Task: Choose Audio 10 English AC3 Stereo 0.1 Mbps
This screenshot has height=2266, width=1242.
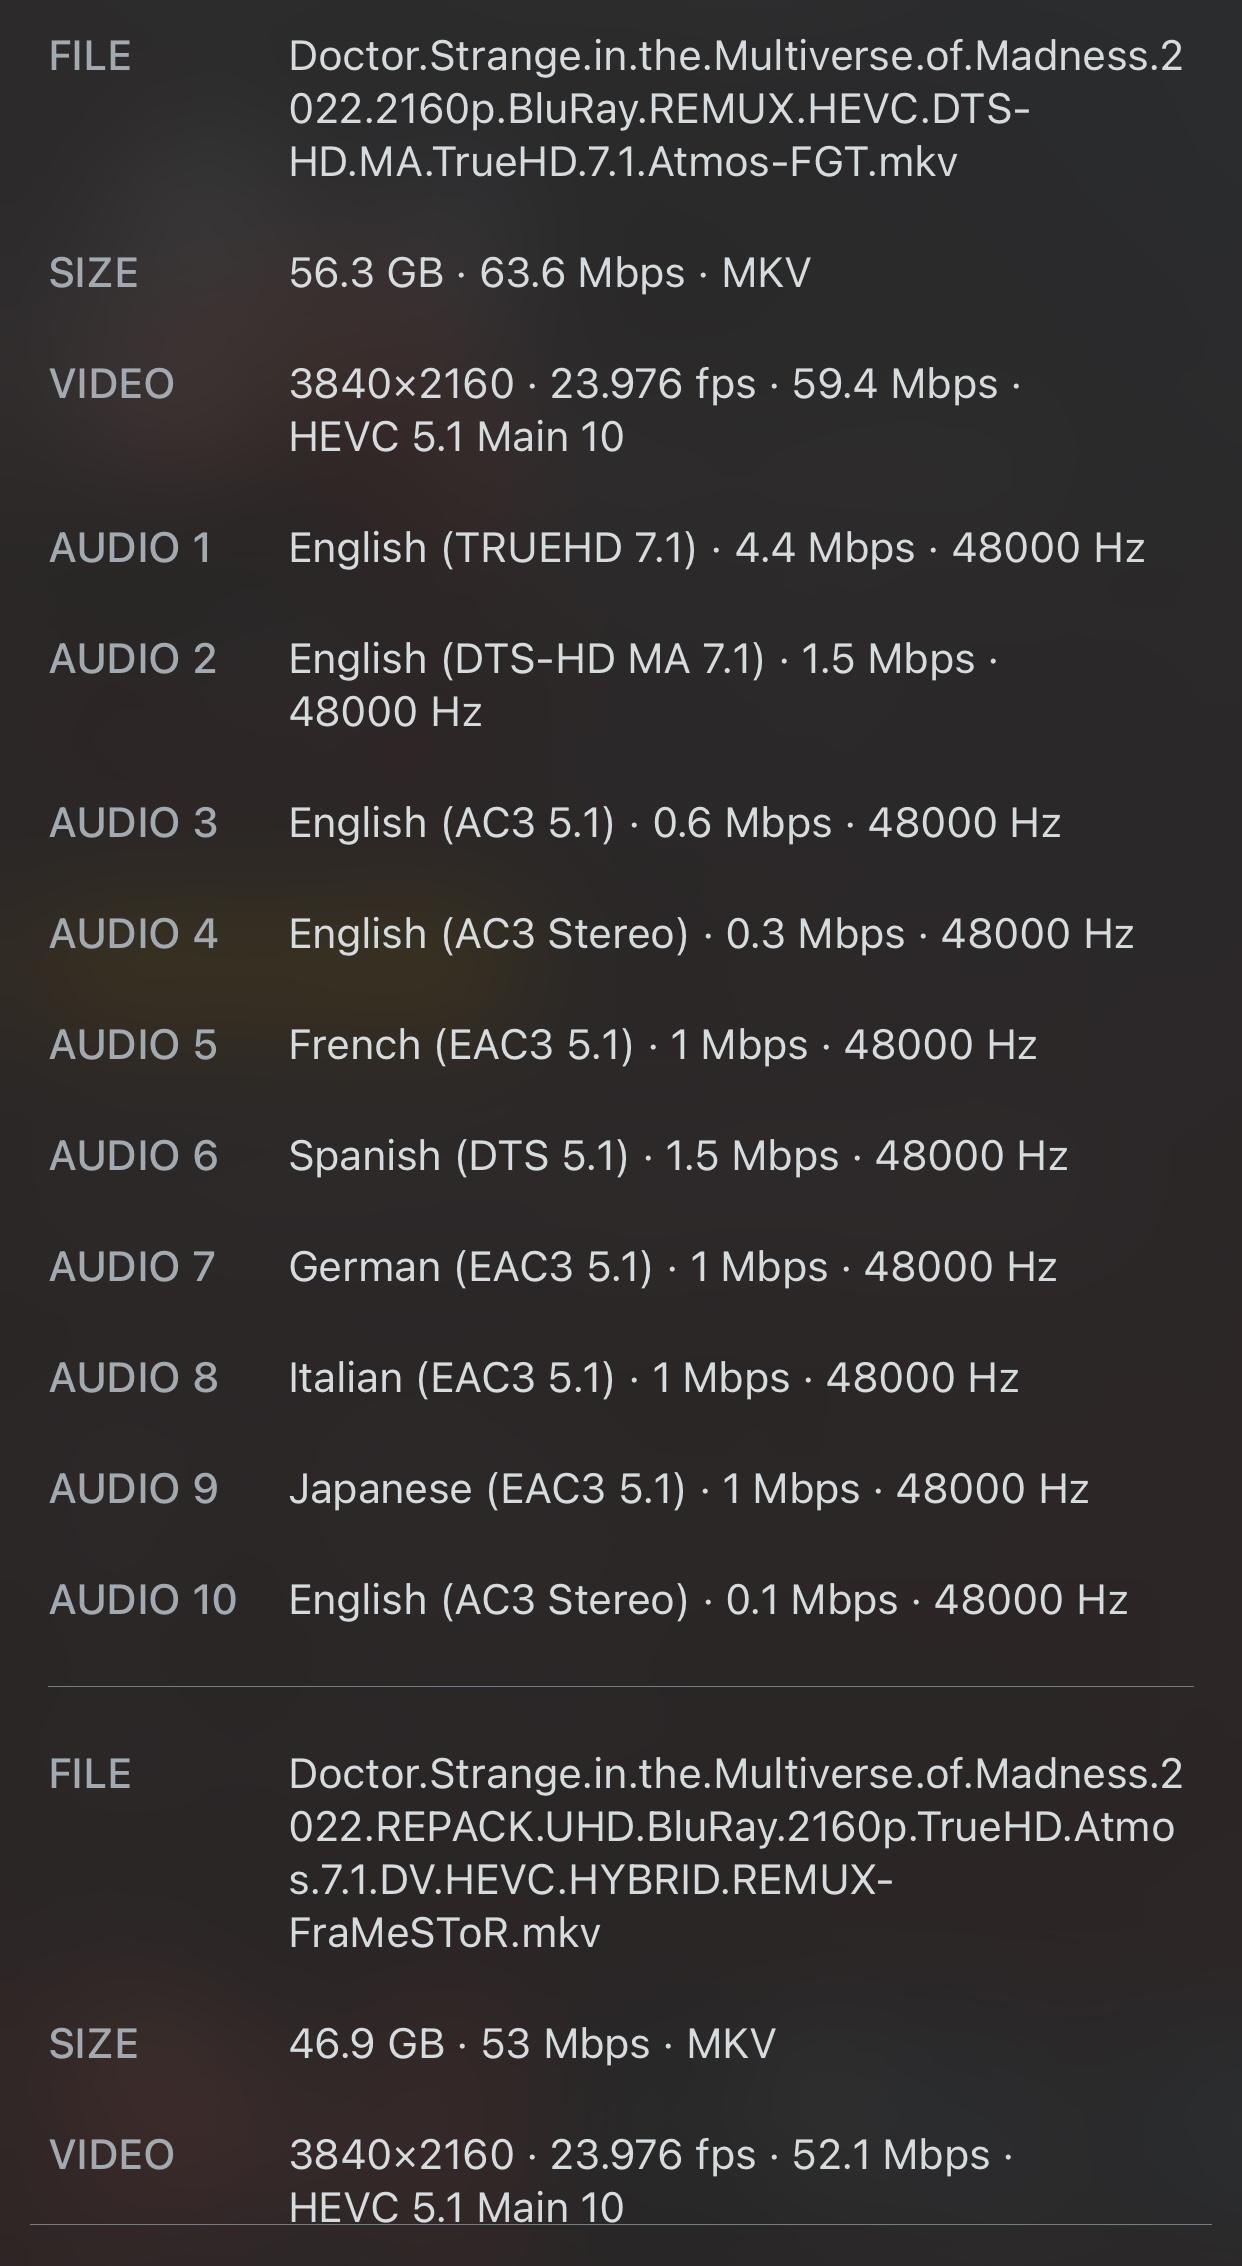Action: pos(708,1600)
